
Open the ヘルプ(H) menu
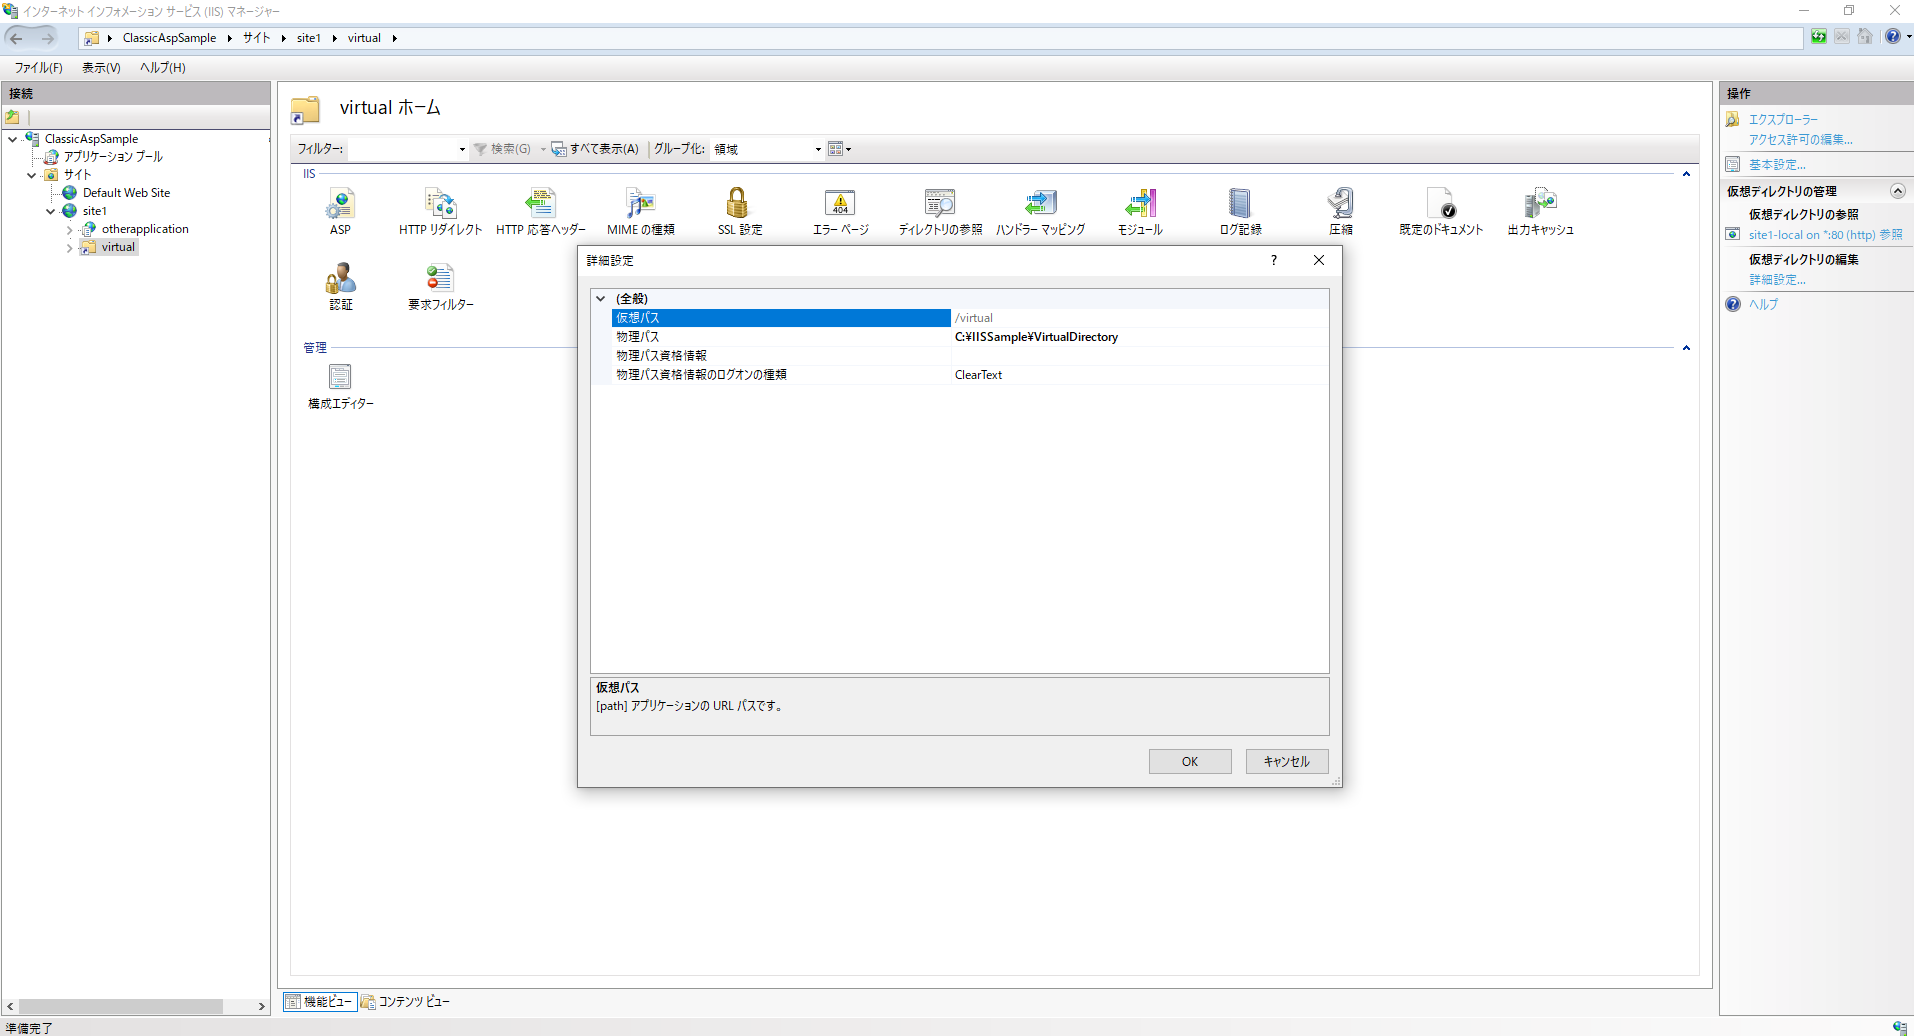(x=163, y=68)
